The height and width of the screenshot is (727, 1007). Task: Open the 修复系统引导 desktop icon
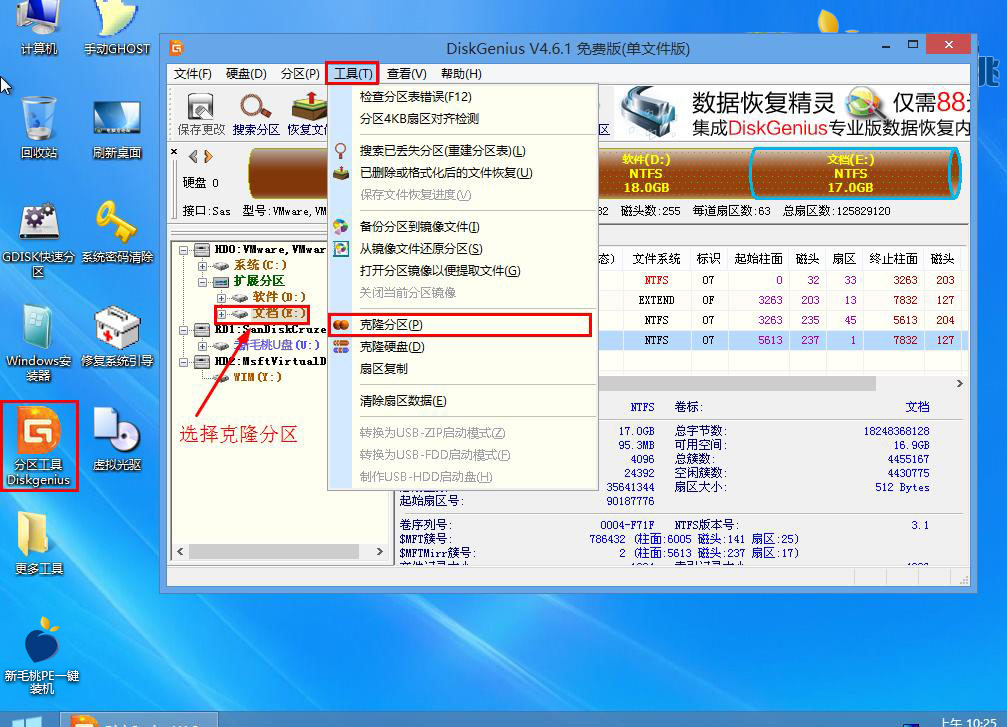pos(116,335)
